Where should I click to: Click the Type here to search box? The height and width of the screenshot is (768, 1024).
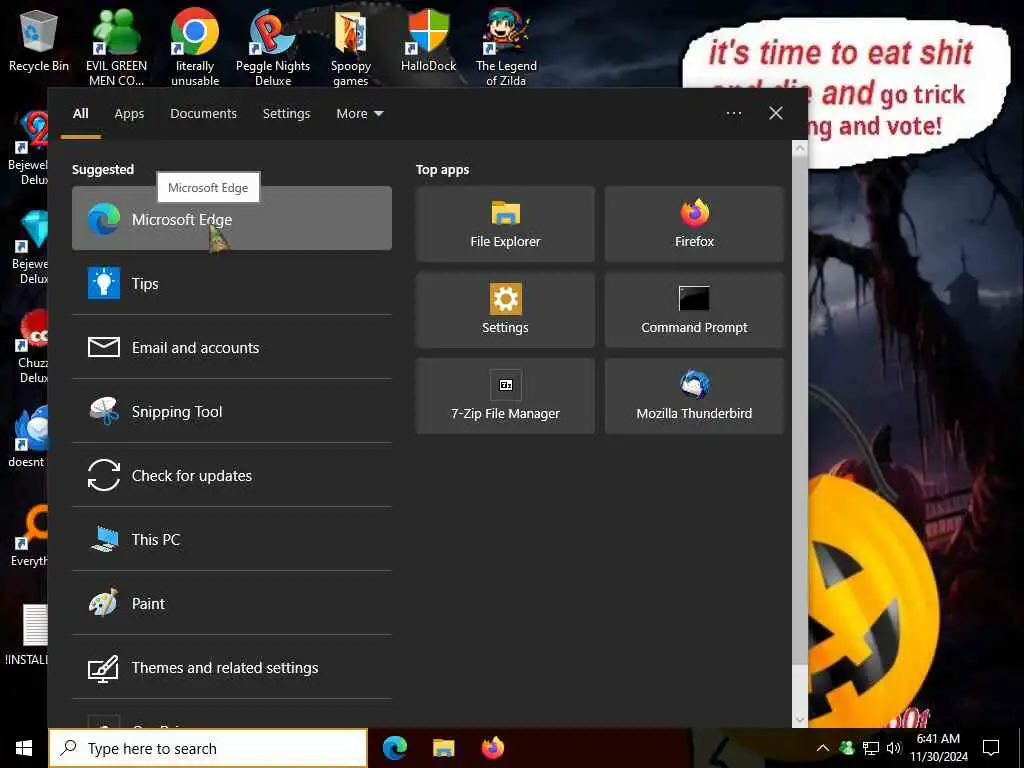pyautogui.click(x=208, y=748)
